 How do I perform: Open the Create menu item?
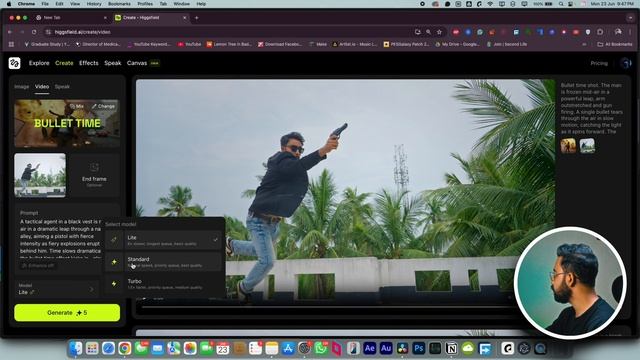click(64, 63)
